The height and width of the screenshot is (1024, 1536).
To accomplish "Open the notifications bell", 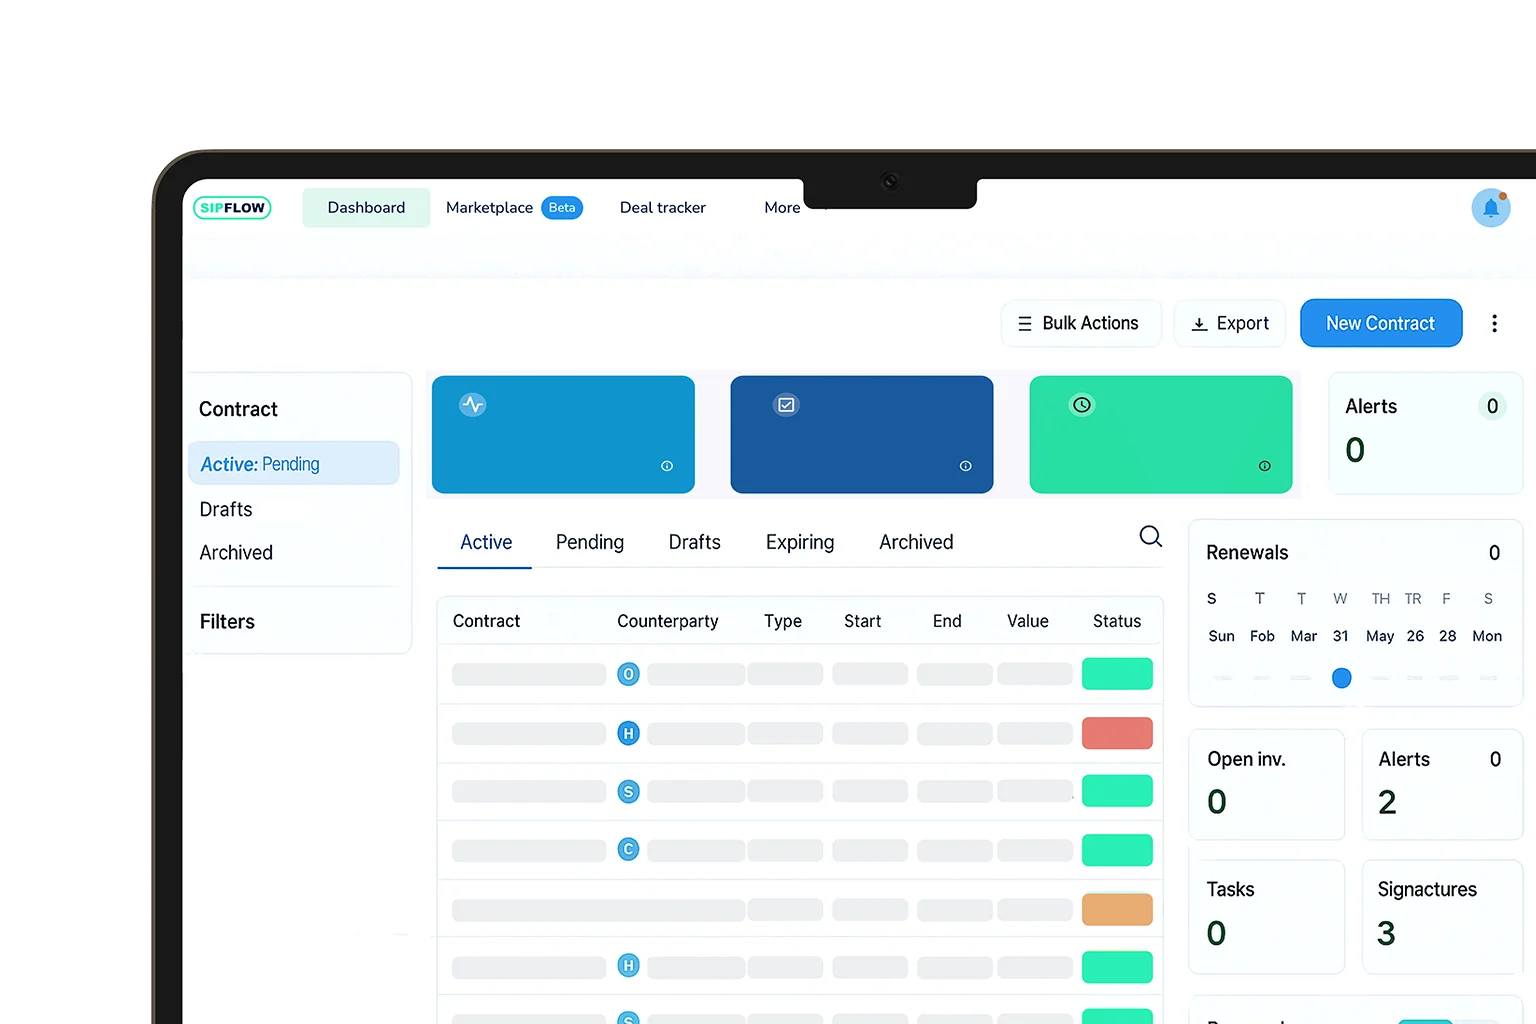I will pyautogui.click(x=1490, y=208).
